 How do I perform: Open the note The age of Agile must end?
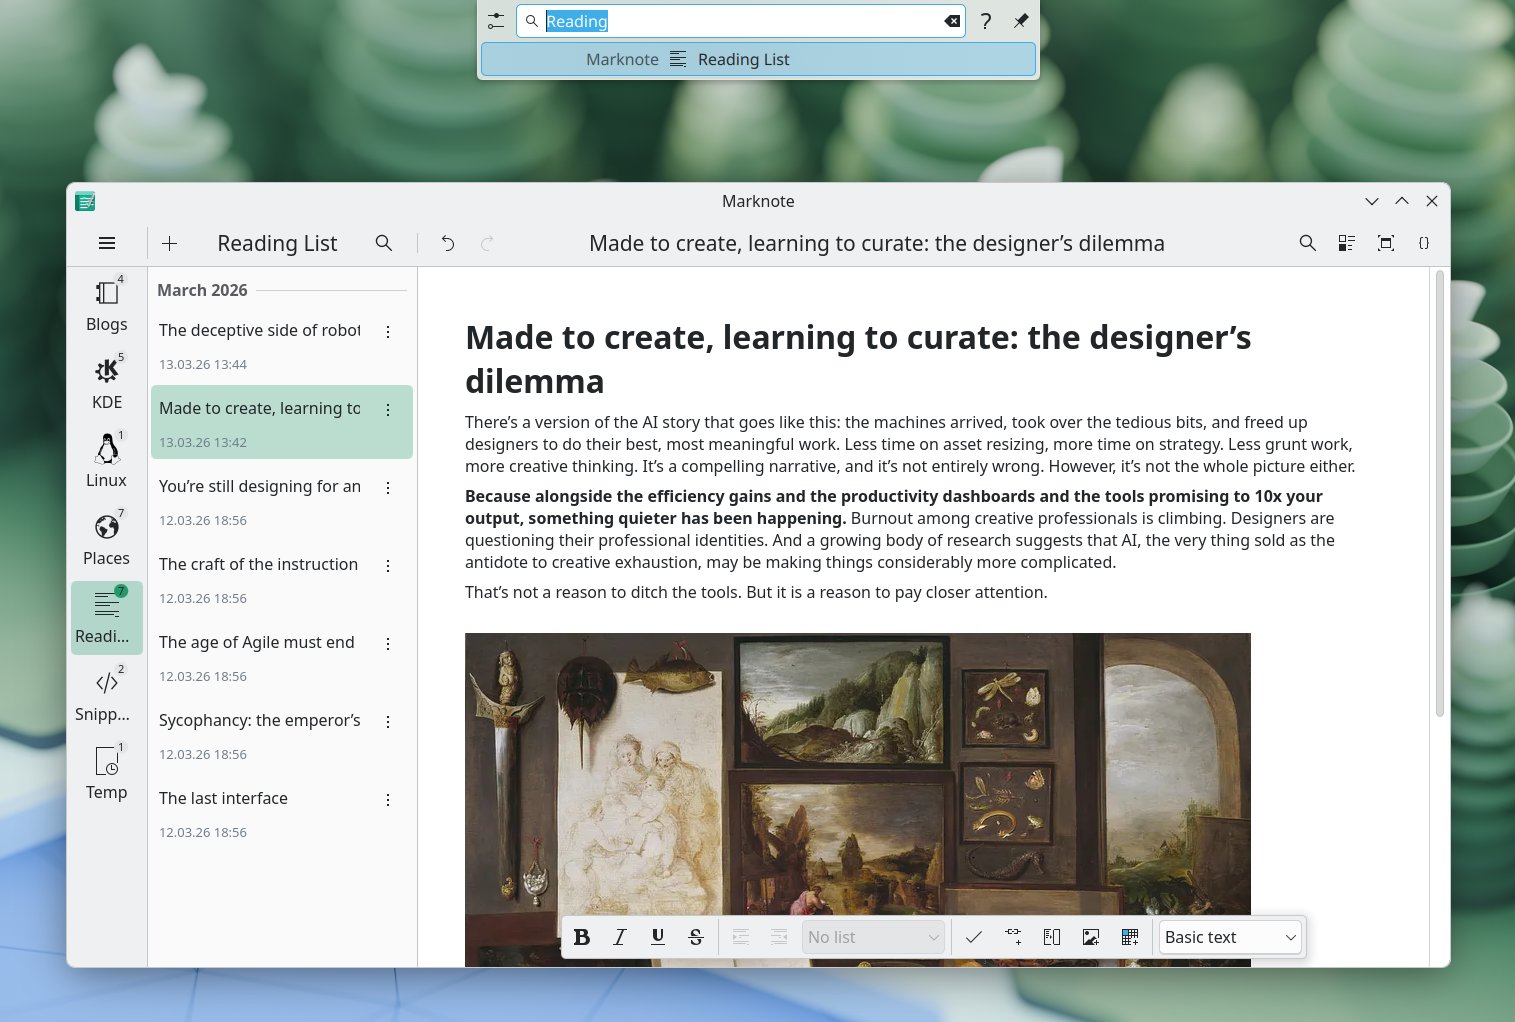257,642
